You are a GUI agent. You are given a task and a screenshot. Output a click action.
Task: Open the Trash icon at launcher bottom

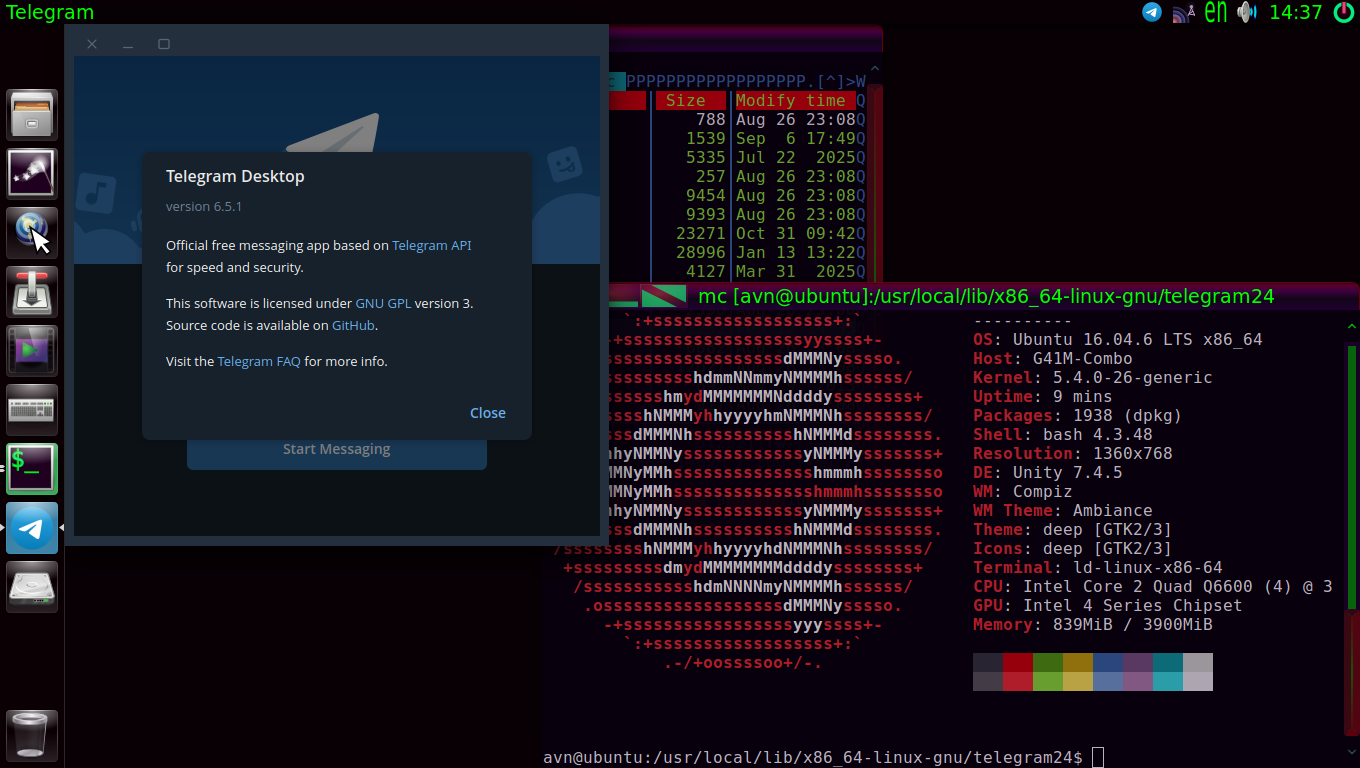point(33,736)
